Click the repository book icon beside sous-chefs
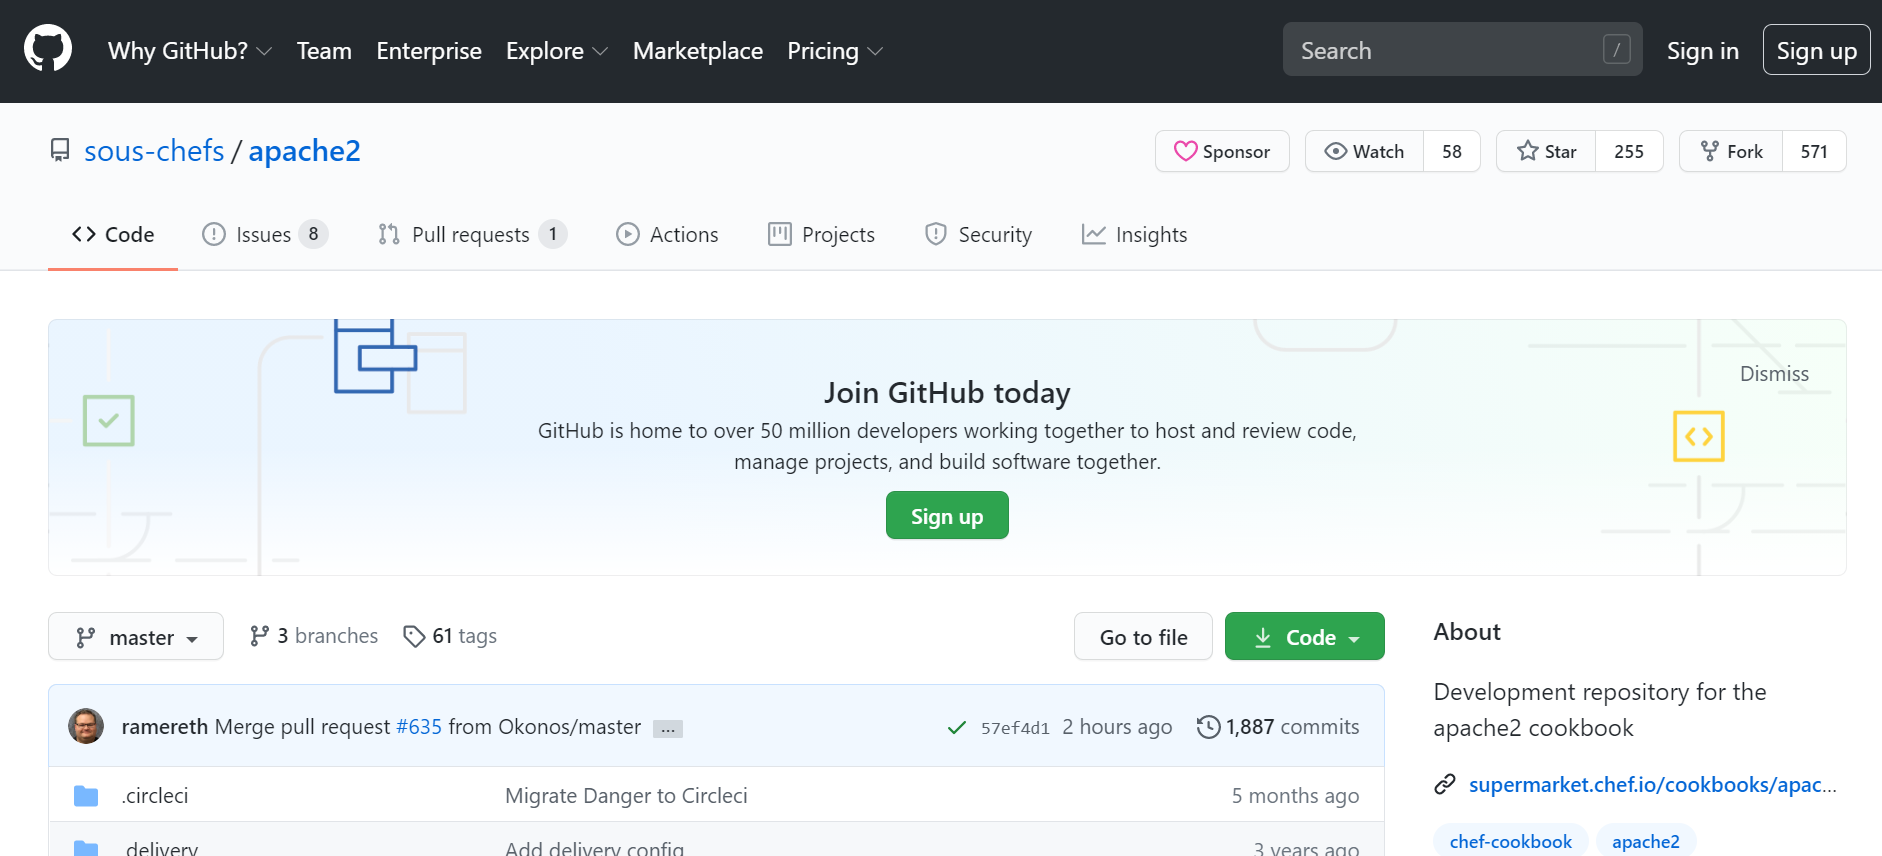 point(60,151)
